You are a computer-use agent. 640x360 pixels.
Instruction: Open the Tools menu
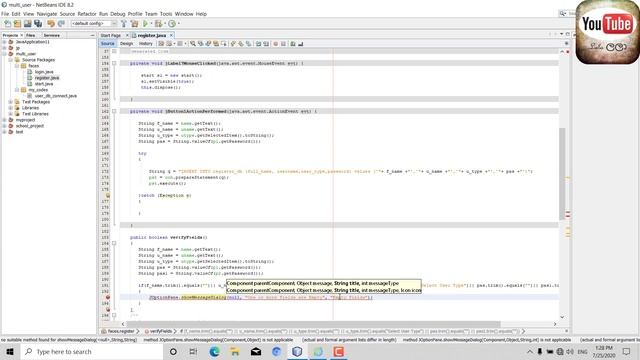click(x=166, y=14)
